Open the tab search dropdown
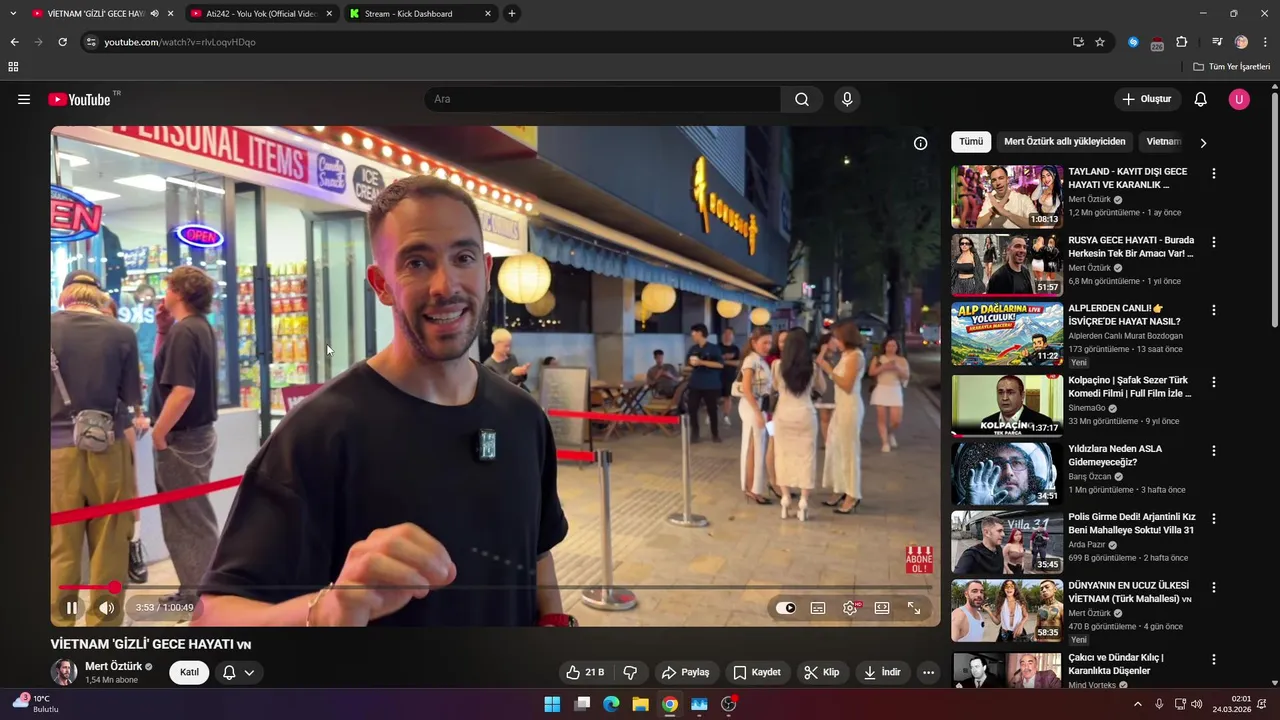 pyautogui.click(x=13, y=14)
